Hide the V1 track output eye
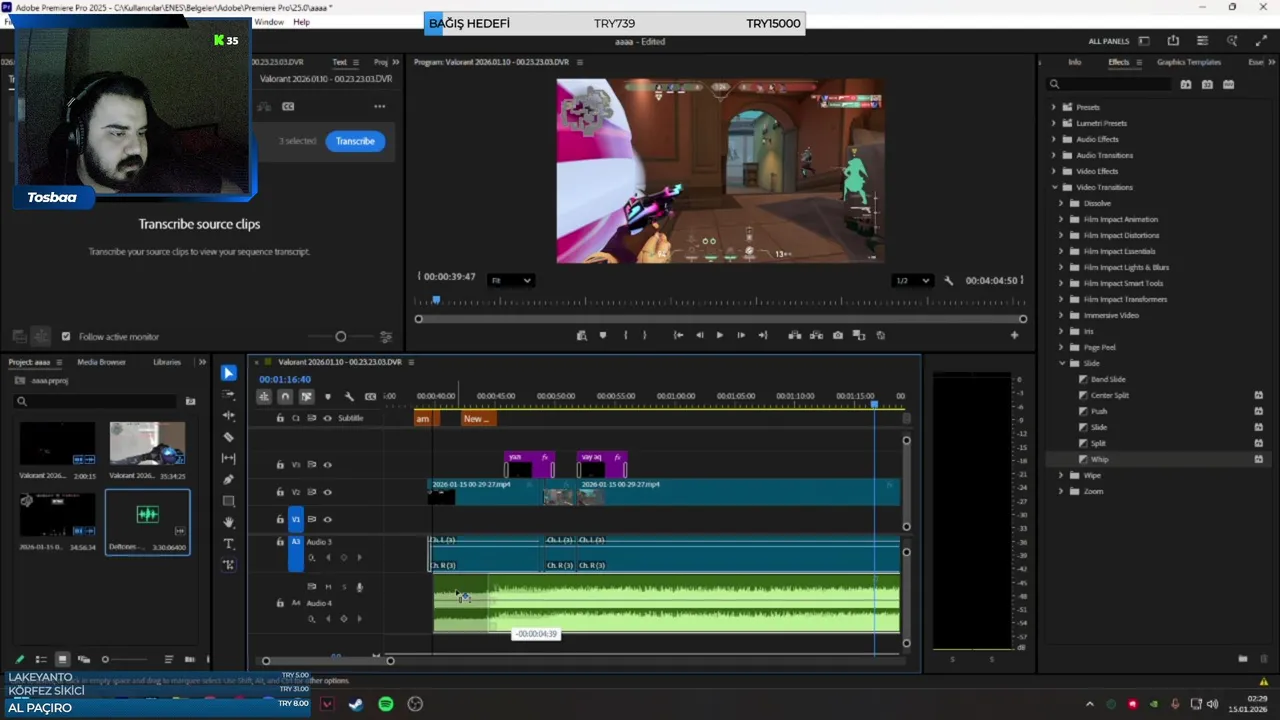Image resolution: width=1280 pixels, height=720 pixels. coord(327,519)
